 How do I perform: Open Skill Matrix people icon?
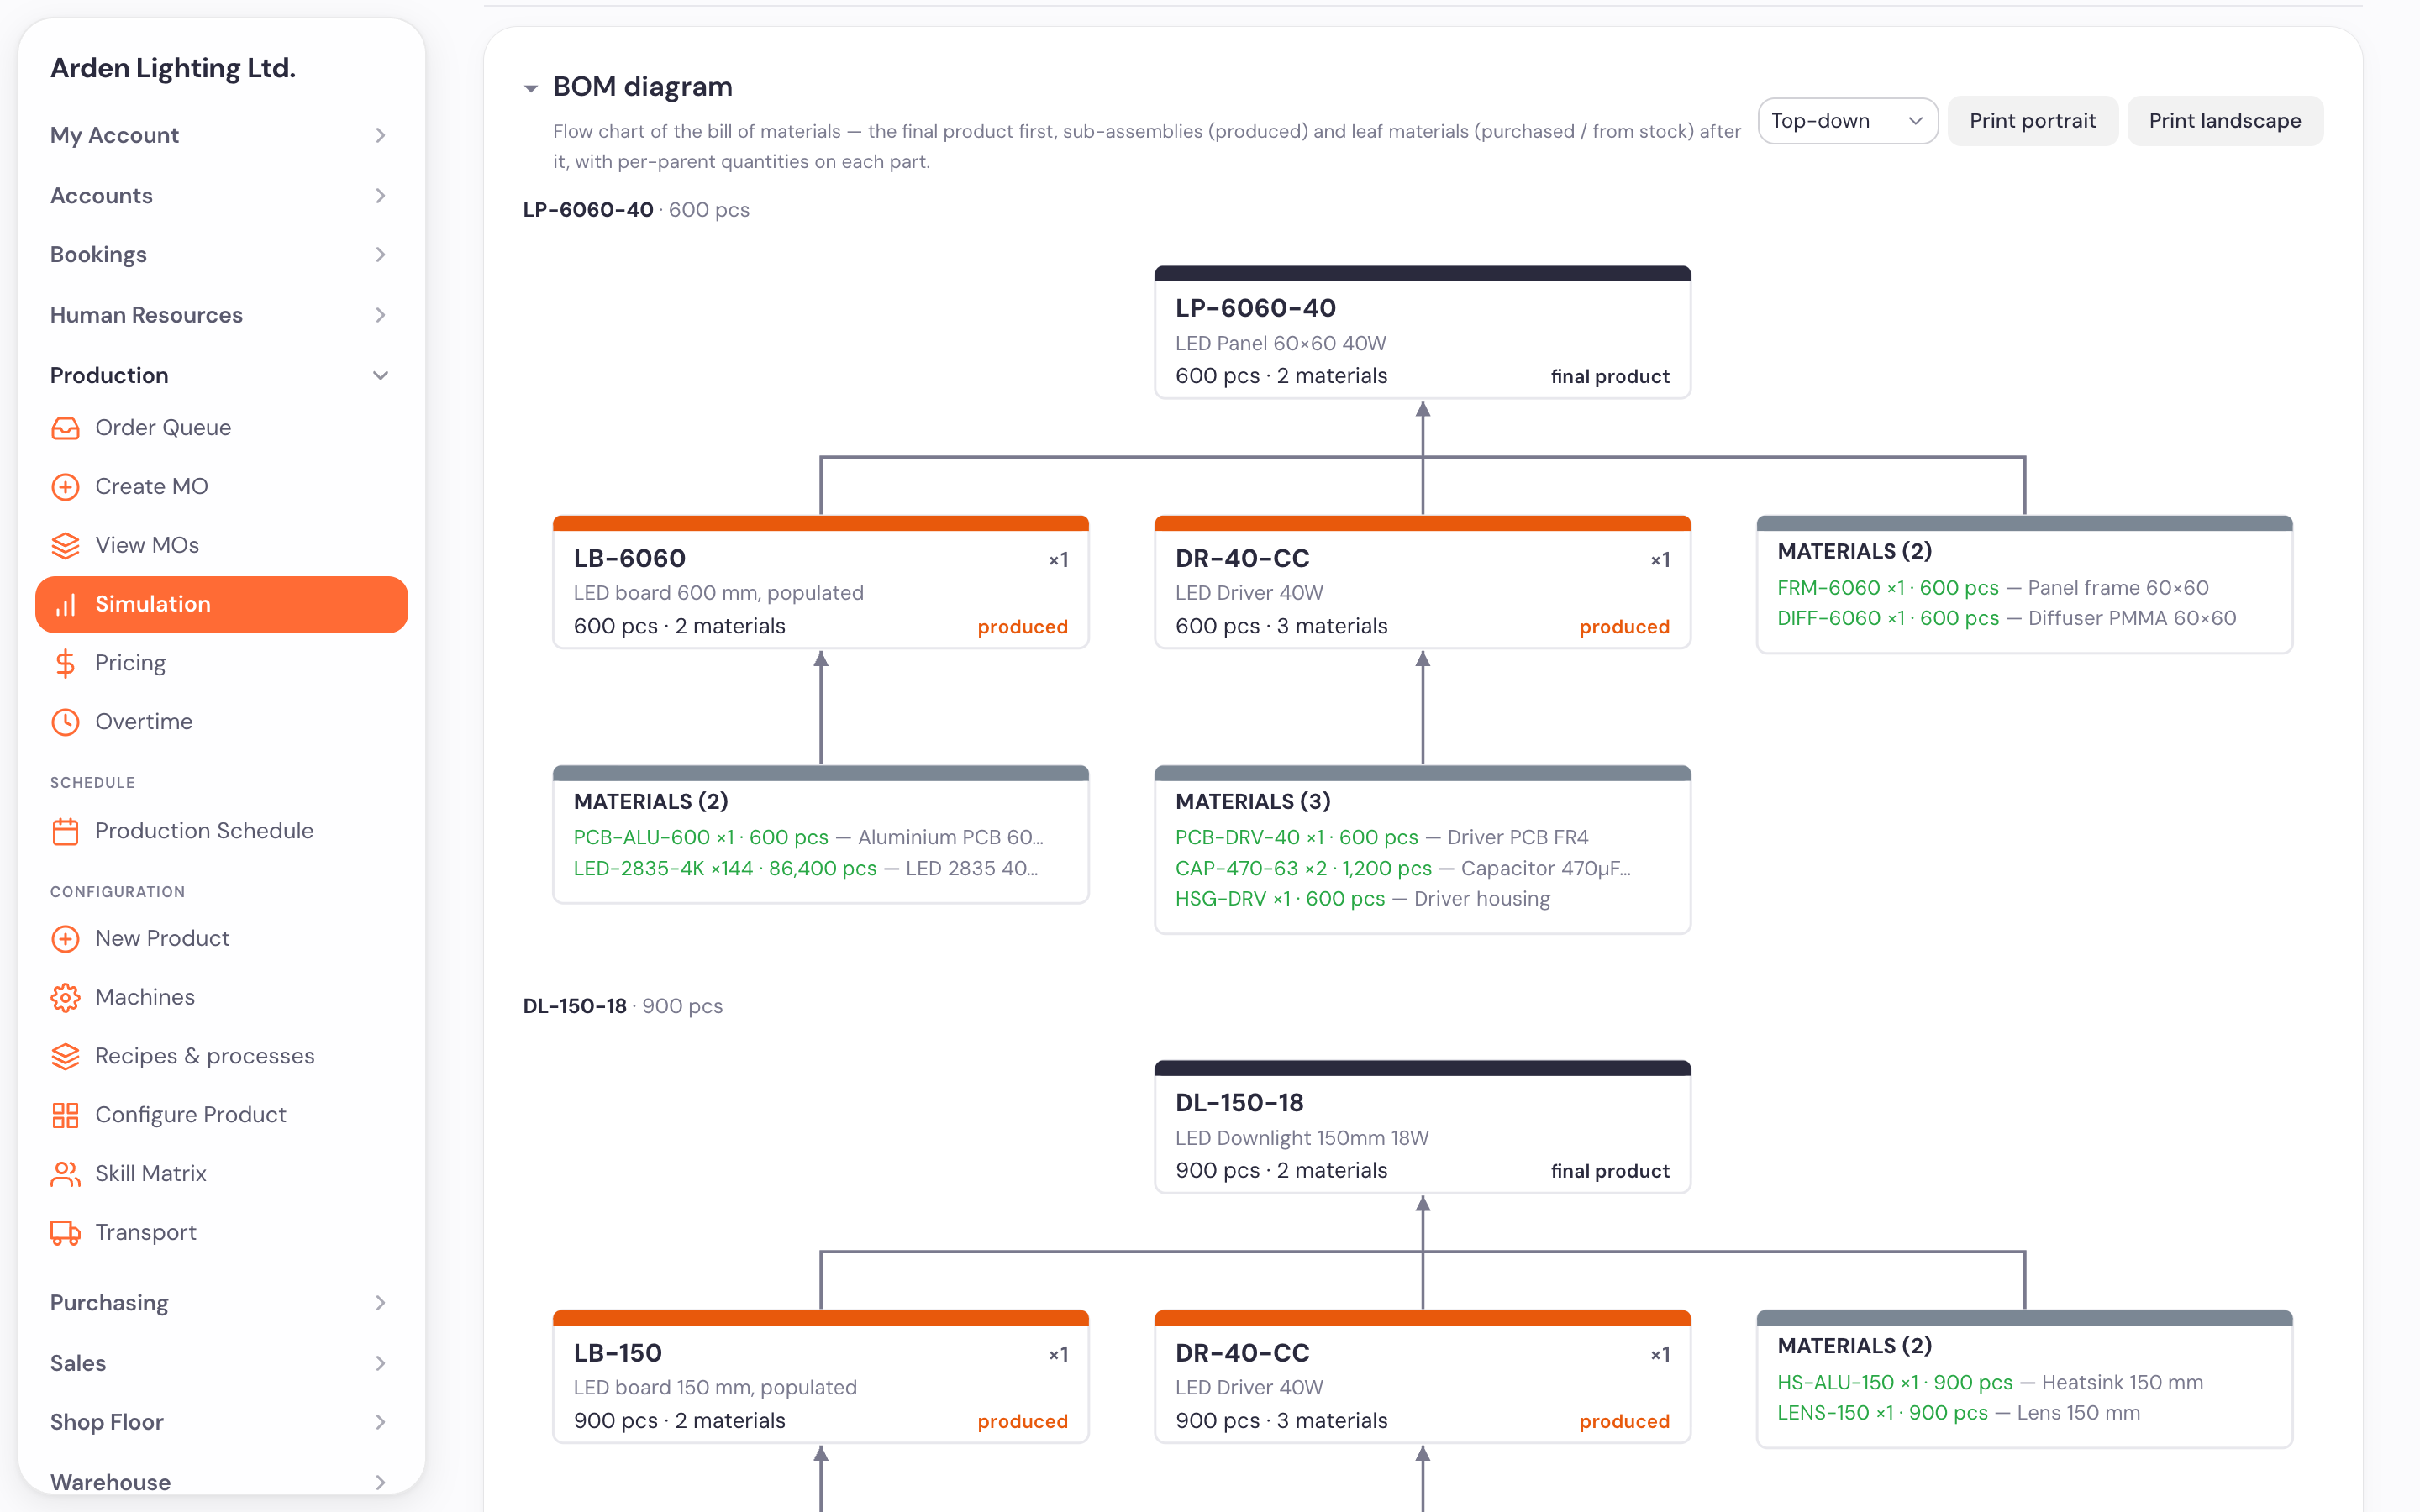tap(65, 1174)
